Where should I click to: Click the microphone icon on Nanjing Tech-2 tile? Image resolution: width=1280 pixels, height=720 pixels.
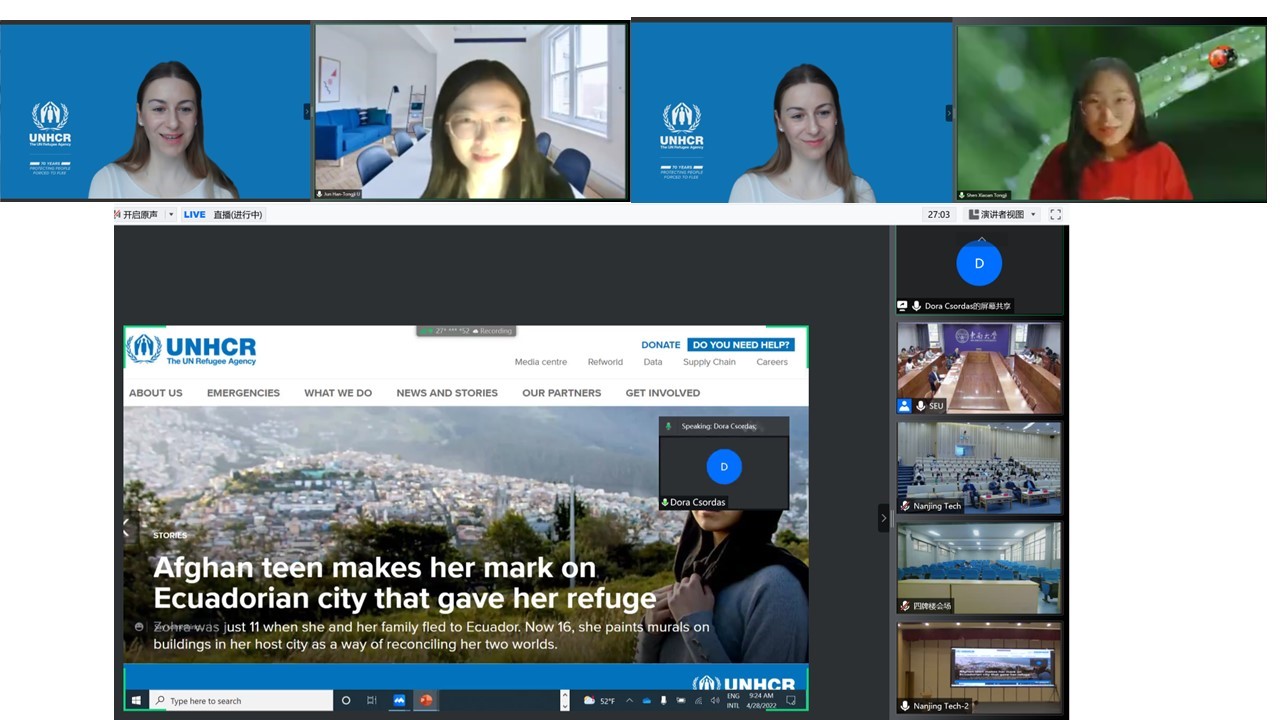tap(905, 706)
